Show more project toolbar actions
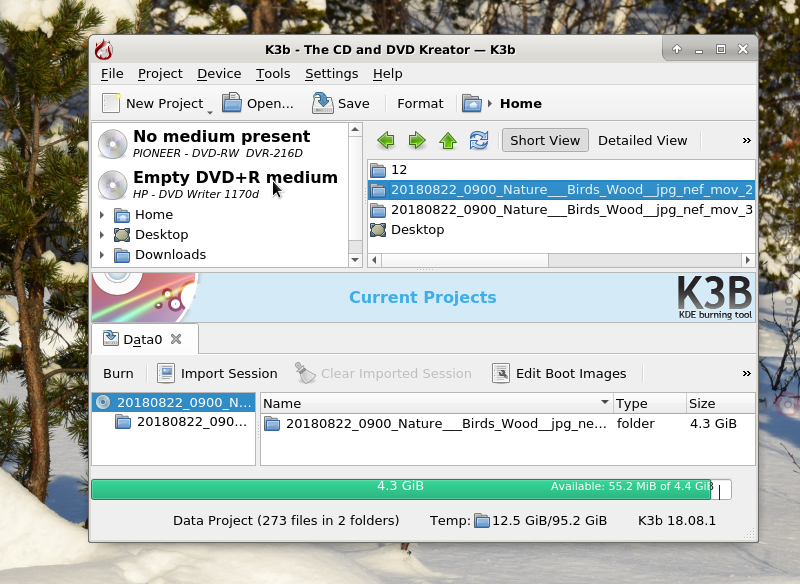The height and width of the screenshot is (584, 800). point(746,373)
